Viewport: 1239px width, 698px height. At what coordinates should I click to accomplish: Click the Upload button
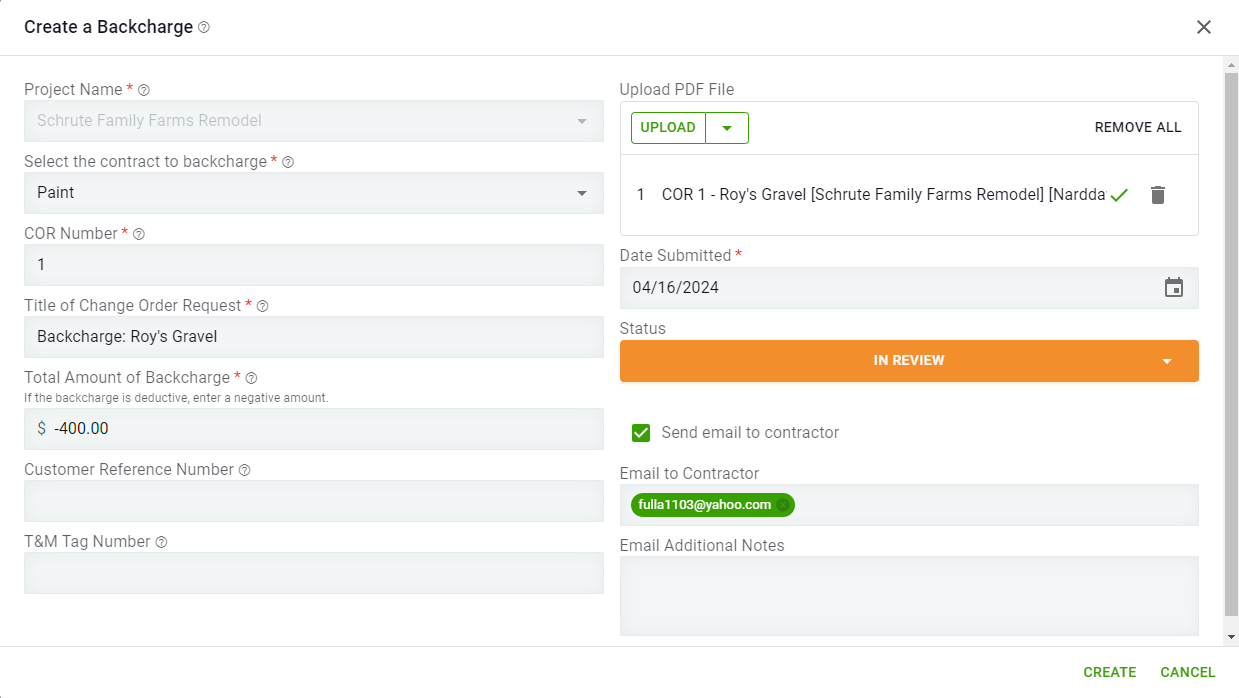coord(668,128)
